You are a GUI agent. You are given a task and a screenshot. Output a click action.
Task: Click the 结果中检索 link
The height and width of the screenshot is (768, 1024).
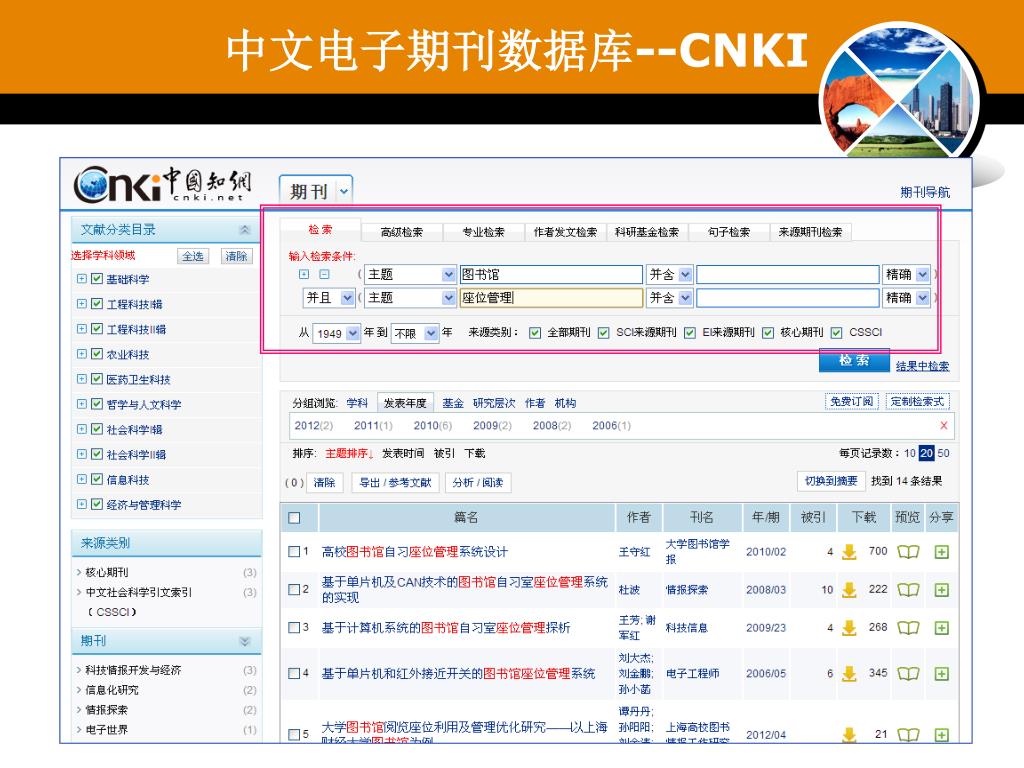(x=922, y=366)
